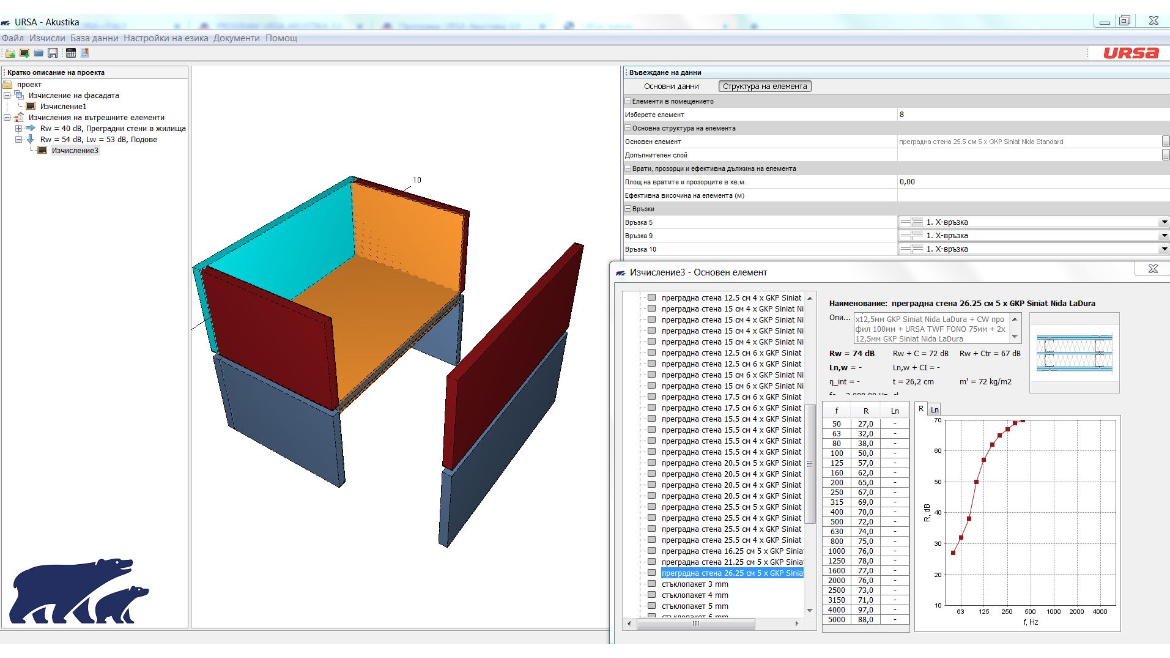Open Връзка 5 dropdown
Viewport: 1170px width, 658px height.
(x=1164, y=222)
